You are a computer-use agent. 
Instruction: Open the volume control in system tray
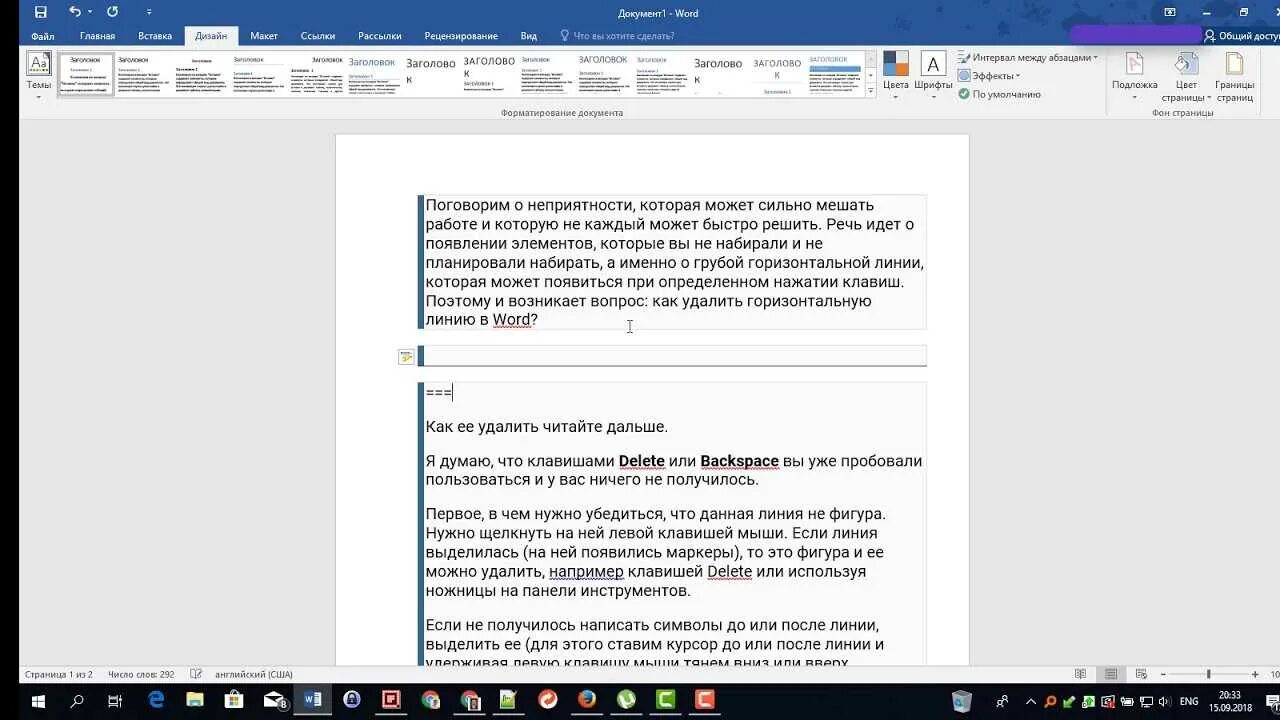point(1164,701)
